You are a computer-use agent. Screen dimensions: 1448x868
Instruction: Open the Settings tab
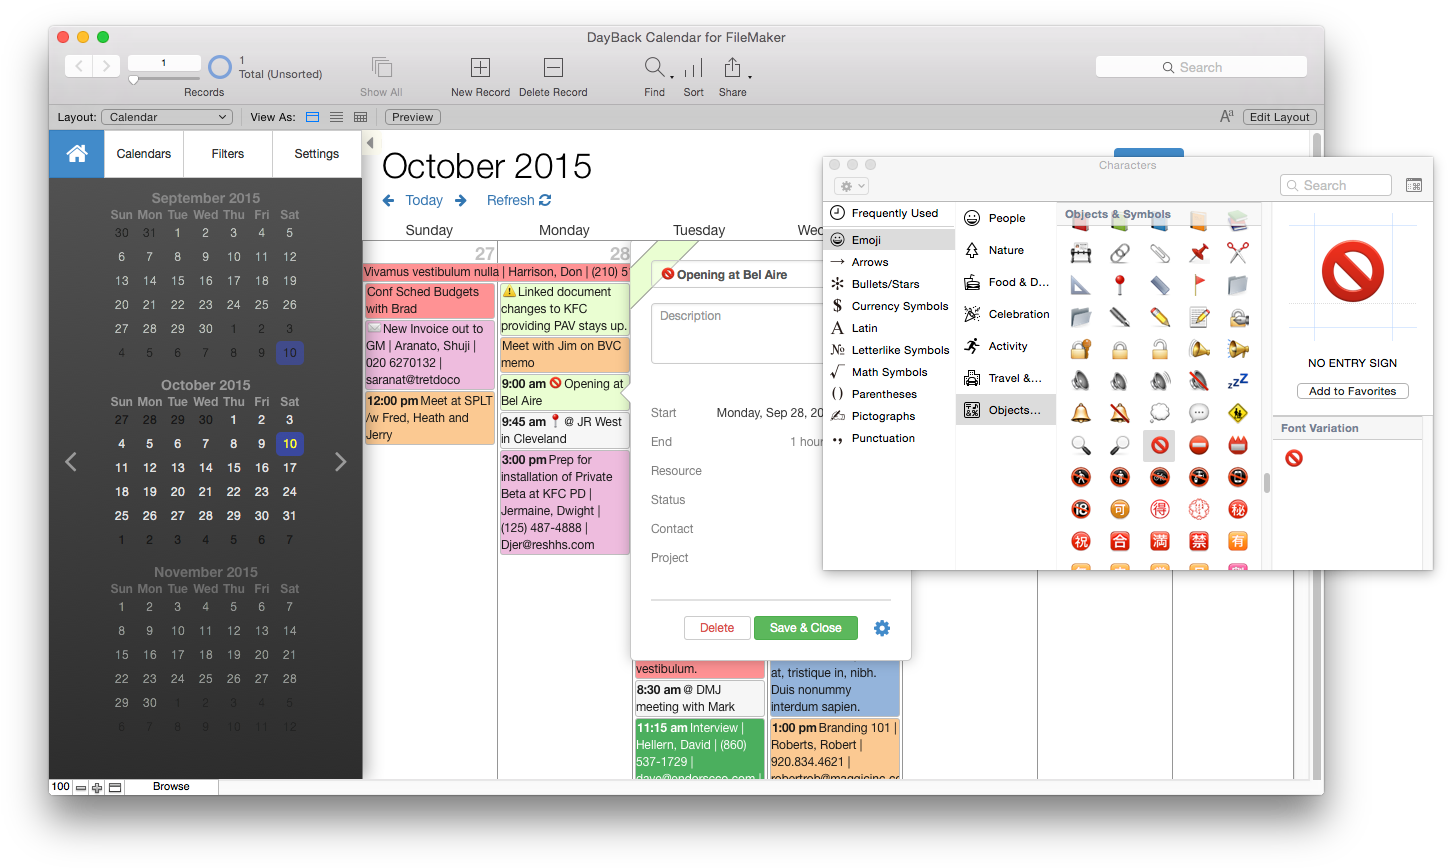(x=317, y=154)
